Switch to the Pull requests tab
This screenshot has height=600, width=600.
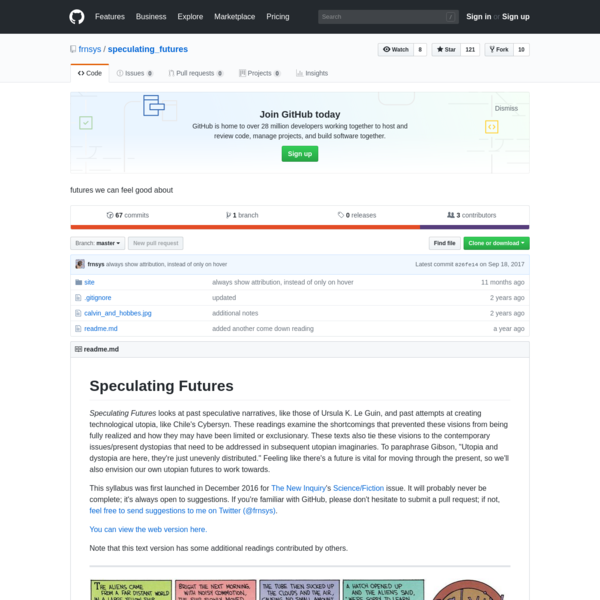[196, 73]
